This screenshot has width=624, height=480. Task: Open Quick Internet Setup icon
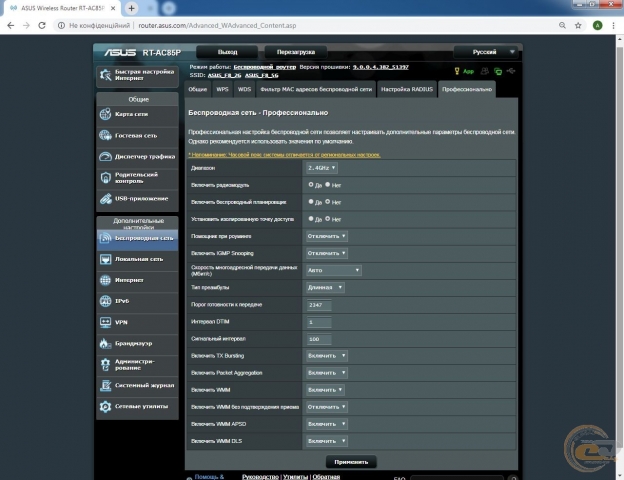point(105,75)
